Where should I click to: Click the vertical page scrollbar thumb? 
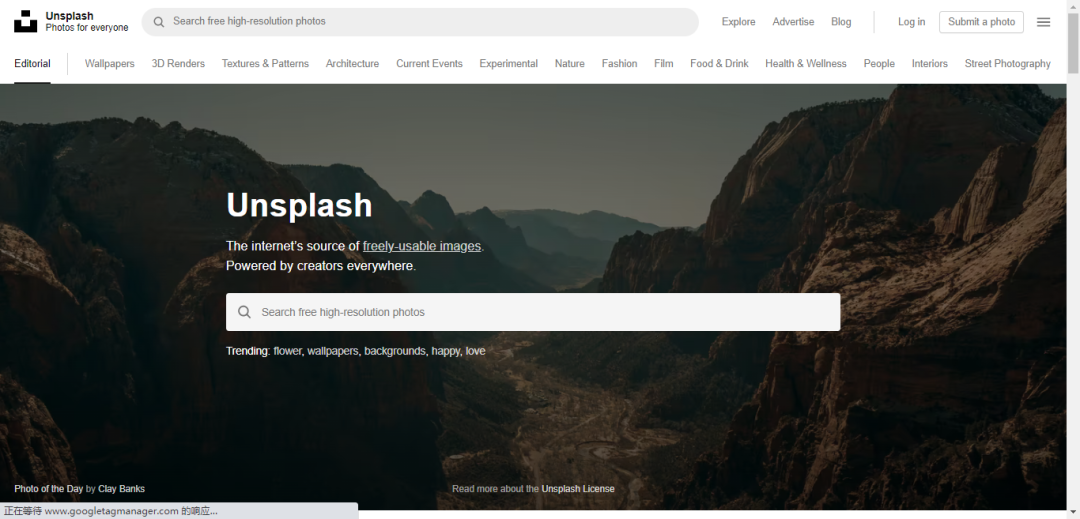coord(1073,43)
